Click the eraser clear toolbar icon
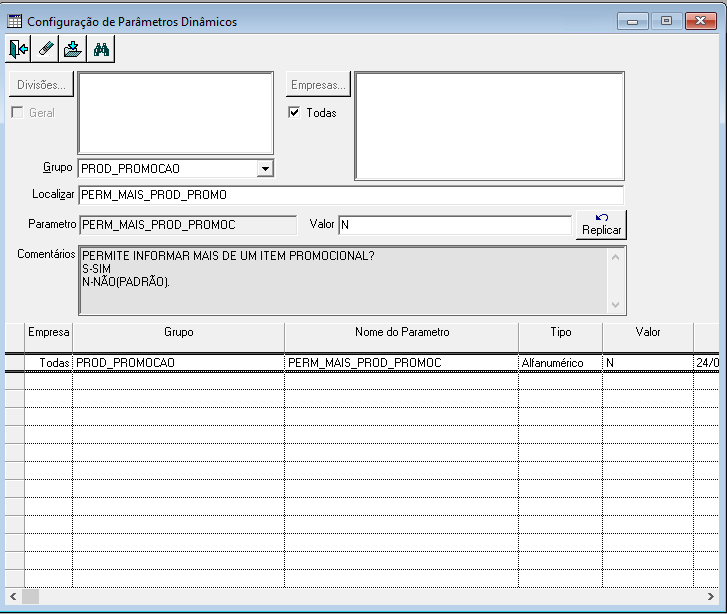 45,49
